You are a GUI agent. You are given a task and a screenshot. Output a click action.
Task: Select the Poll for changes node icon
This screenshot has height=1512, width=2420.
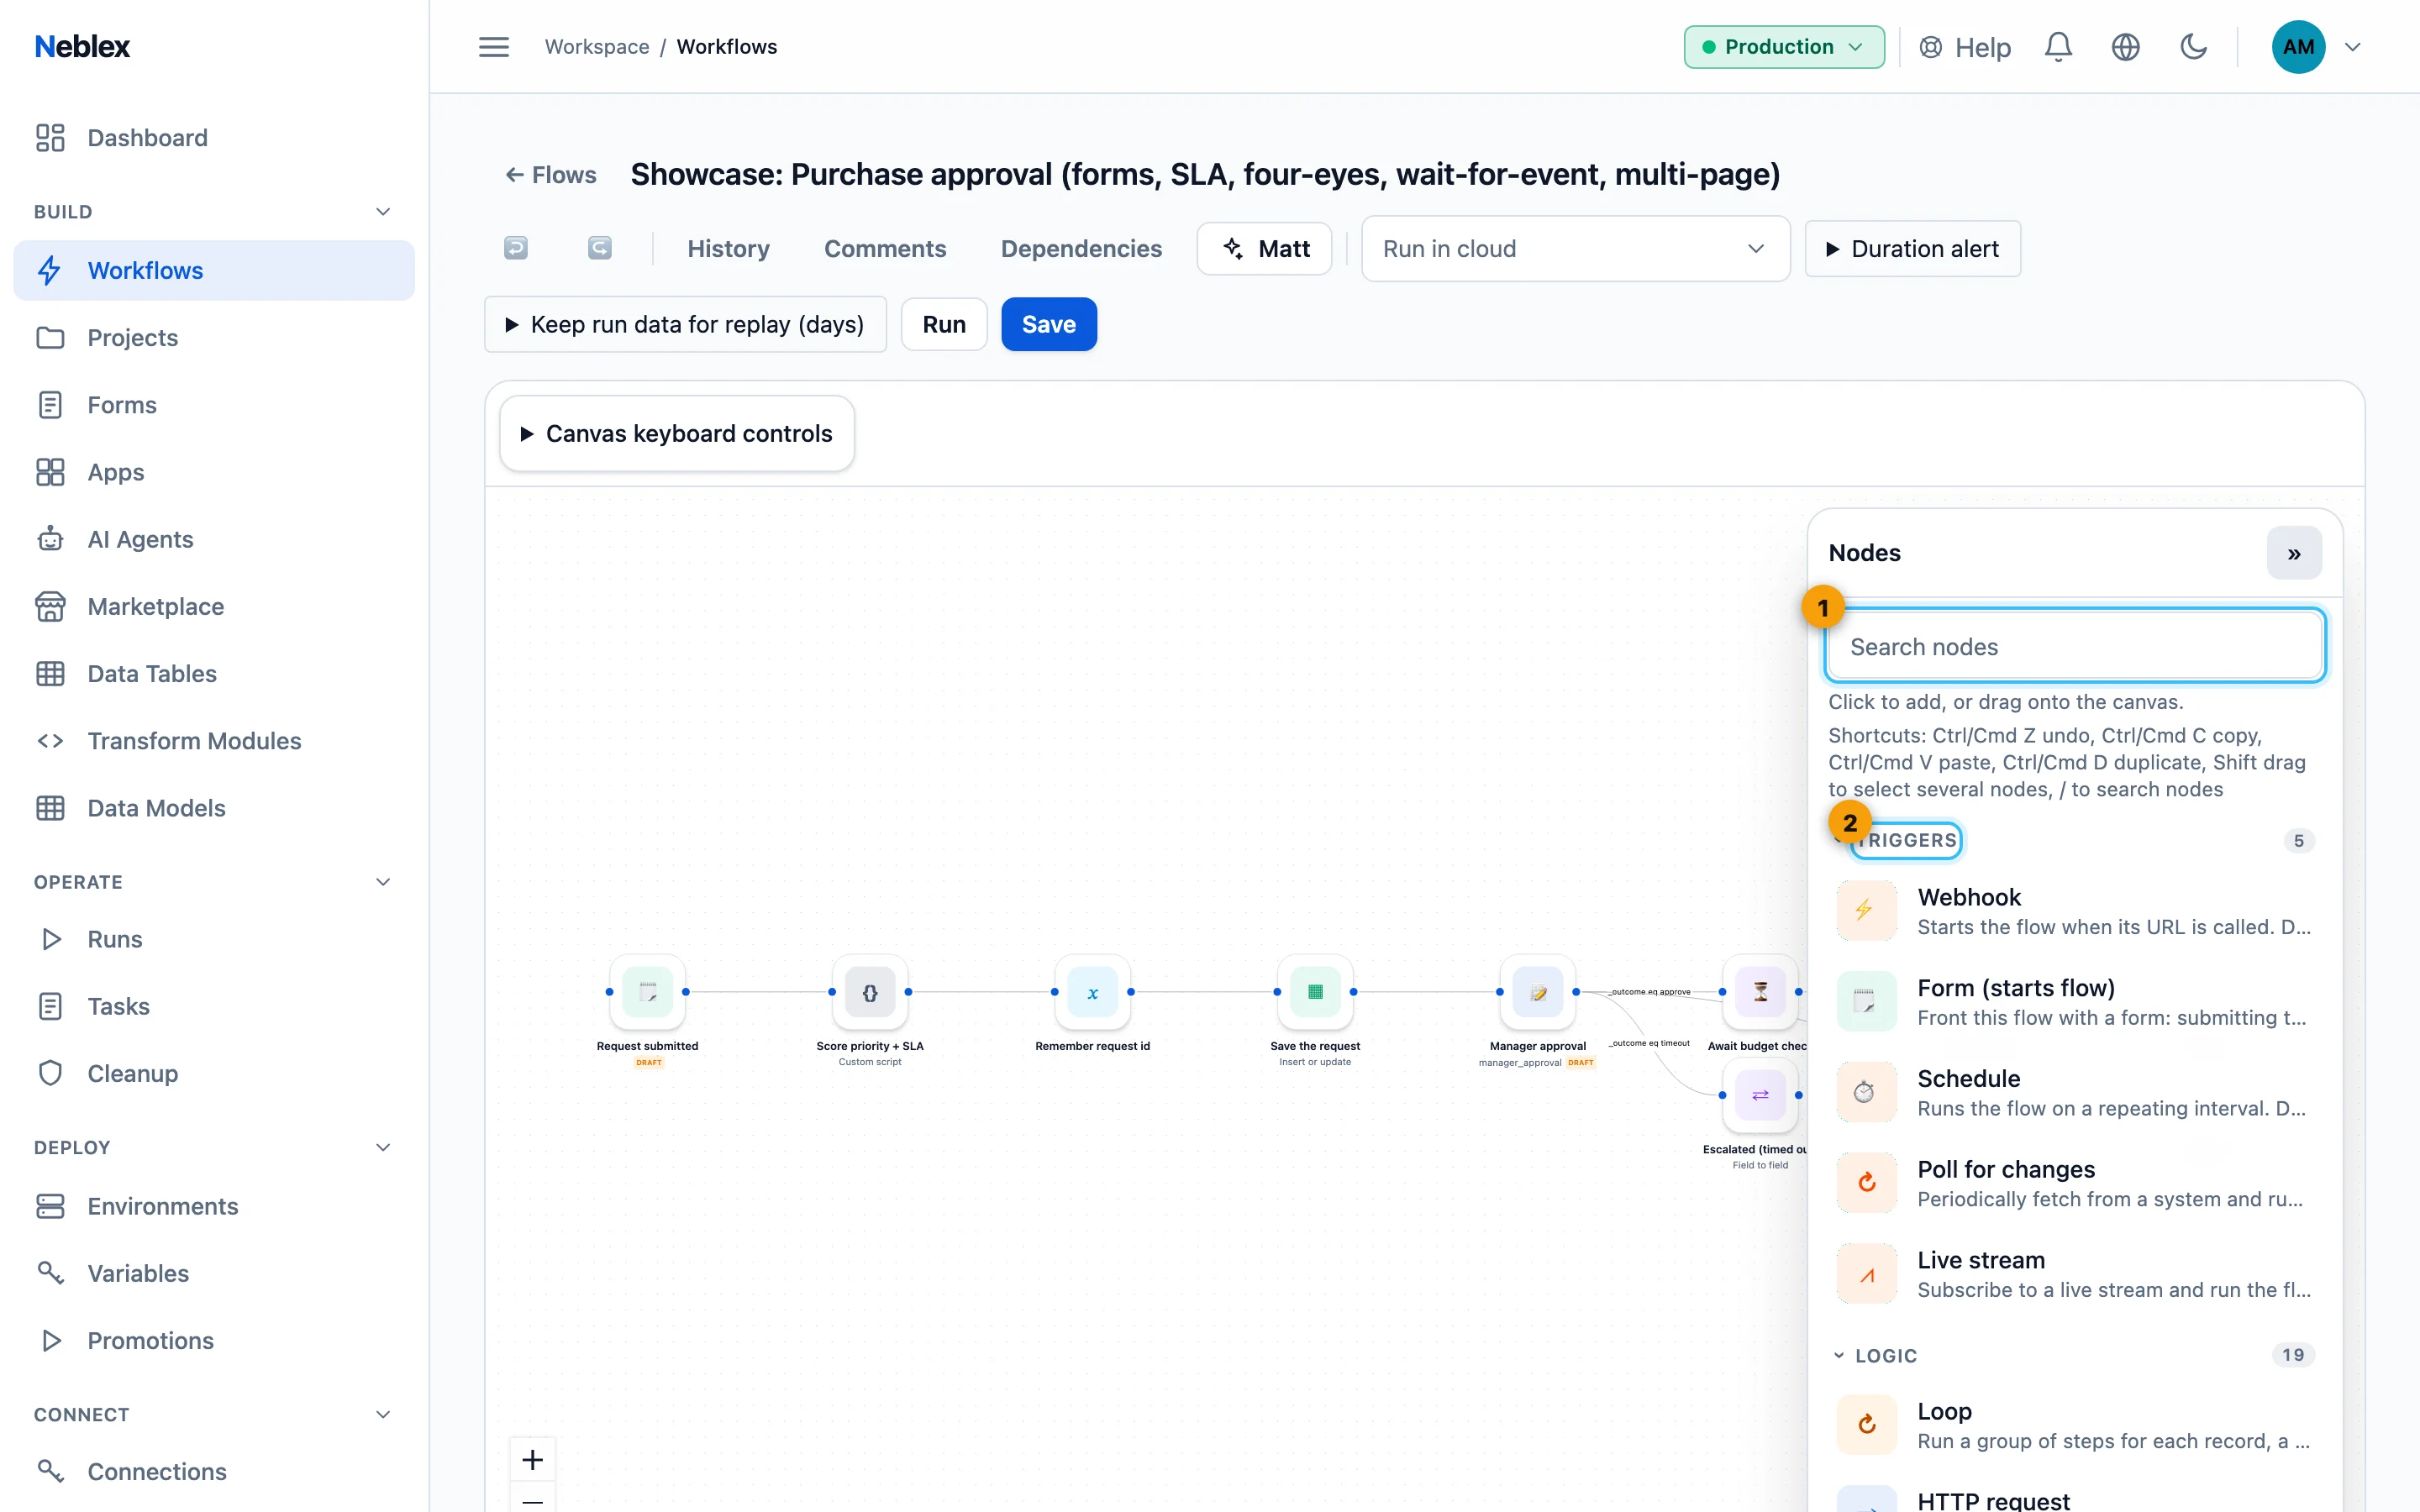1866,1183
